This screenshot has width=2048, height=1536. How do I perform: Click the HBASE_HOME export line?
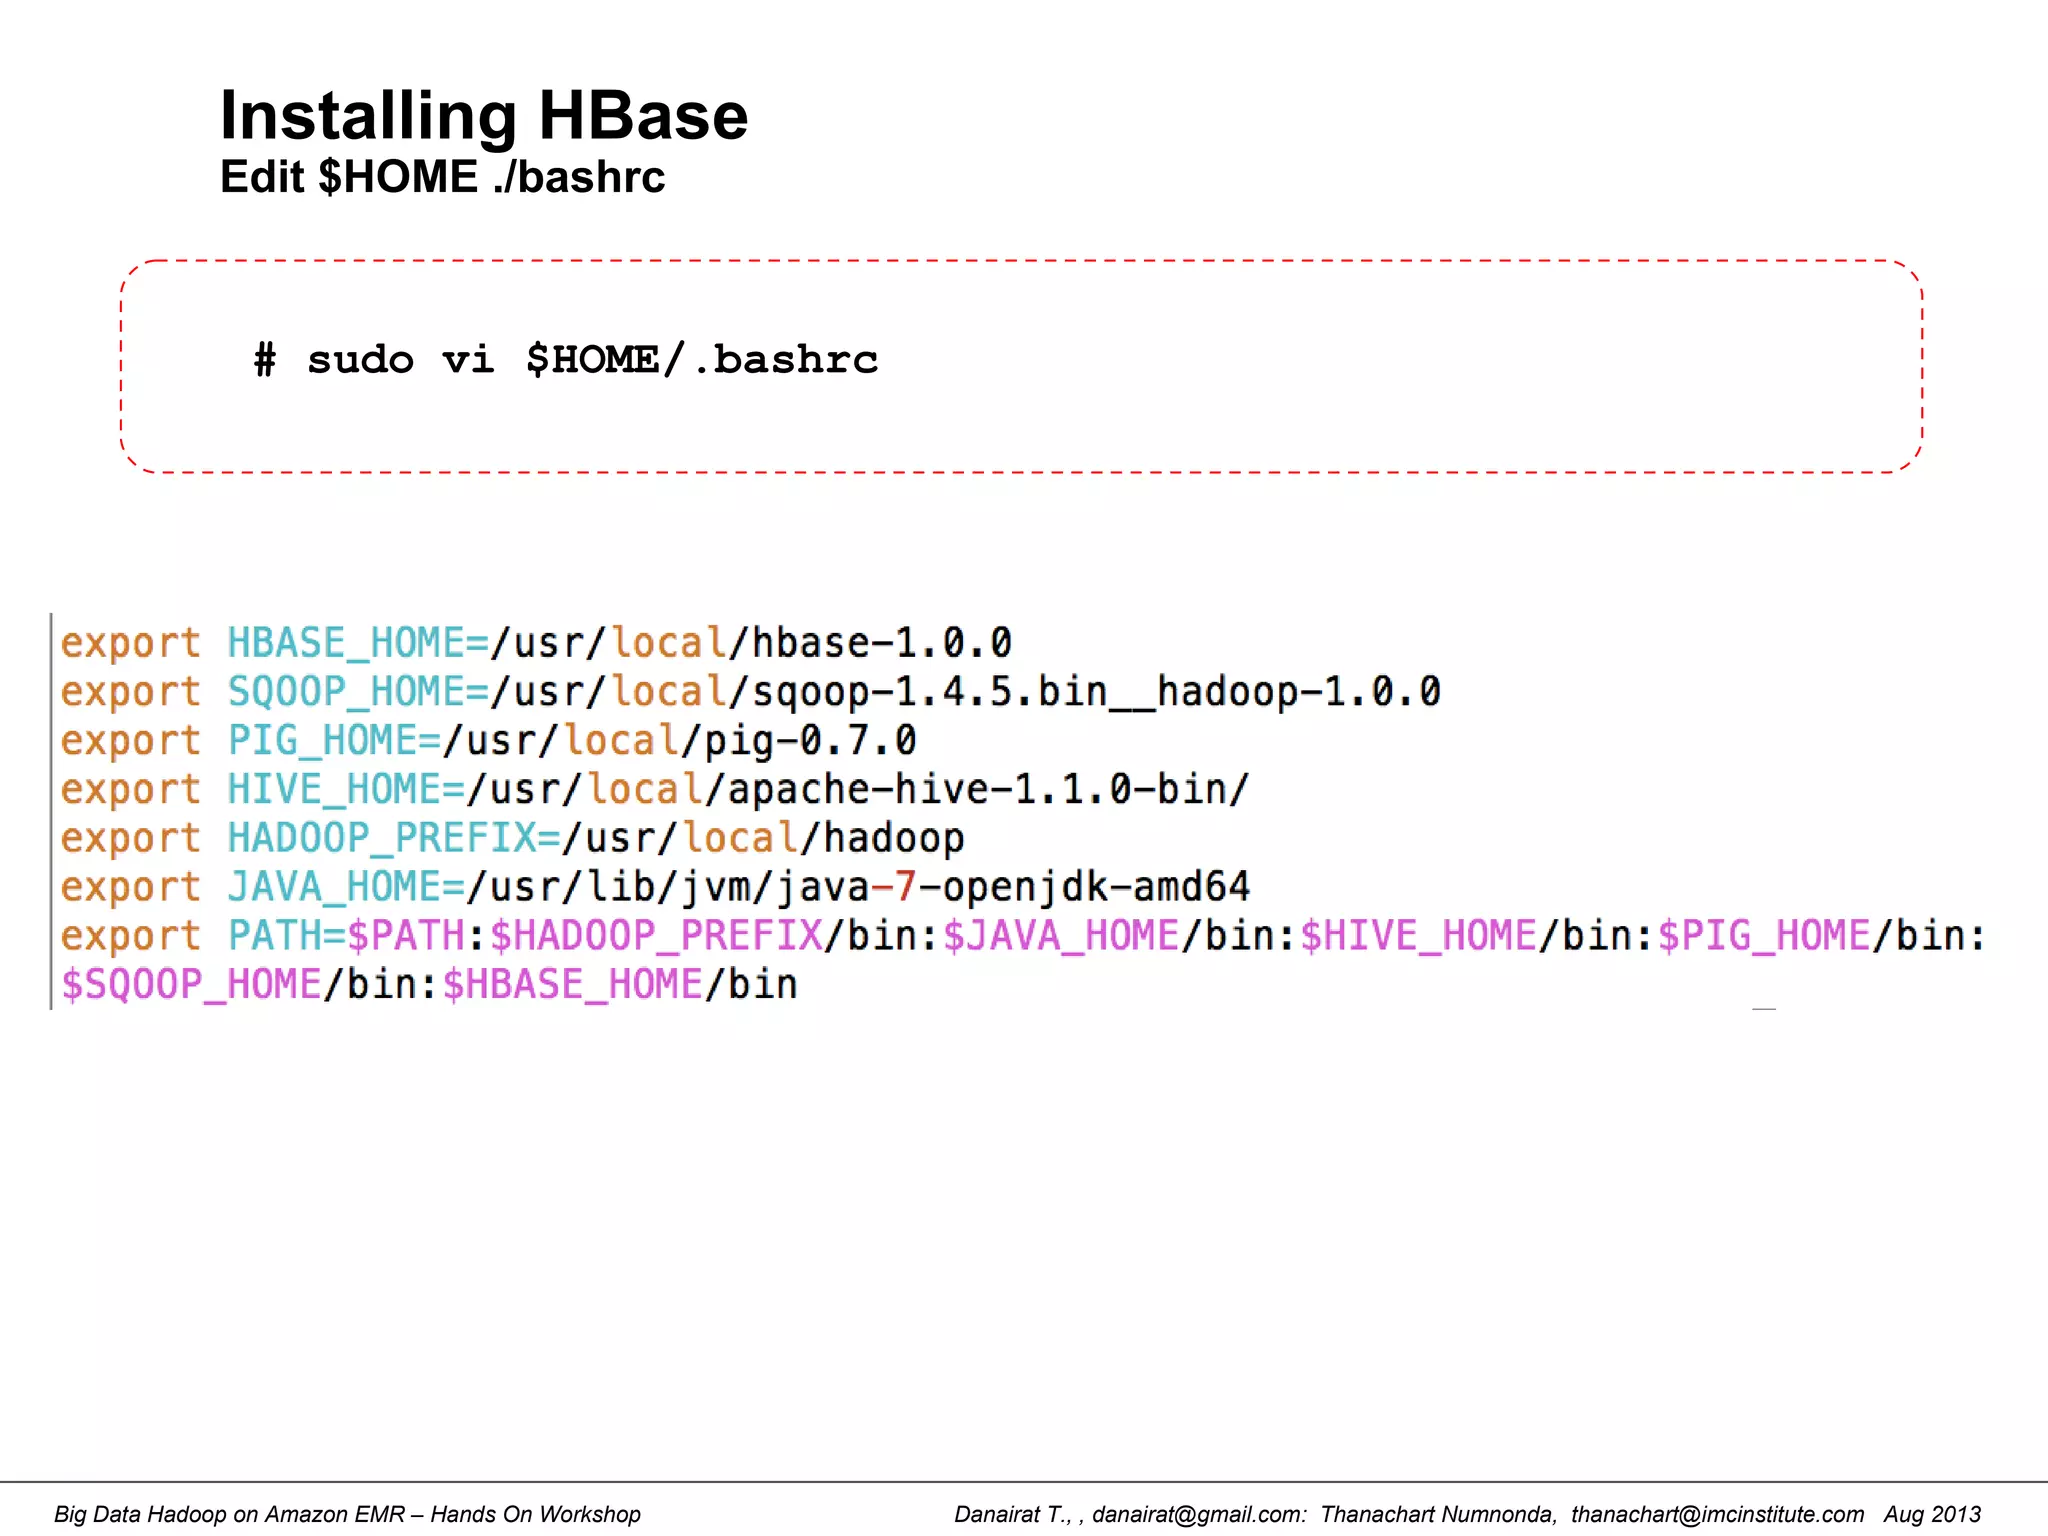(536, 643)
